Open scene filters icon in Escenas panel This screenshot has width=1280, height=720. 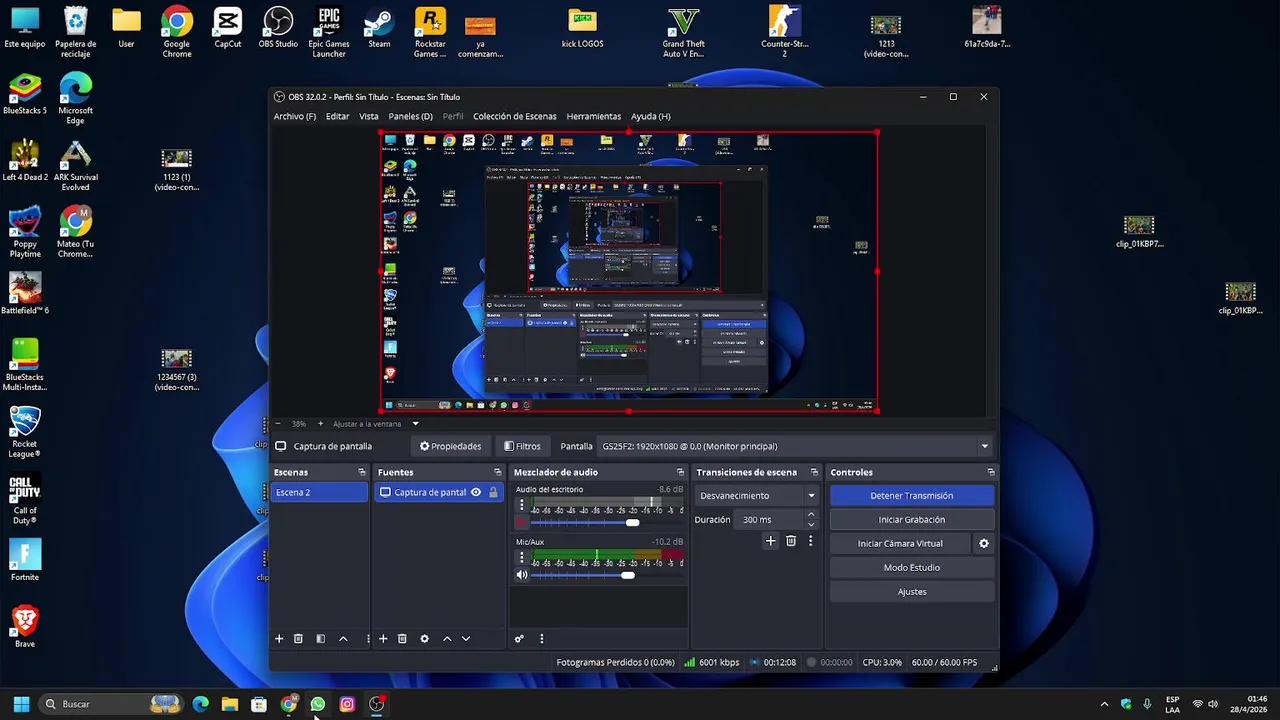coord(320,639)
